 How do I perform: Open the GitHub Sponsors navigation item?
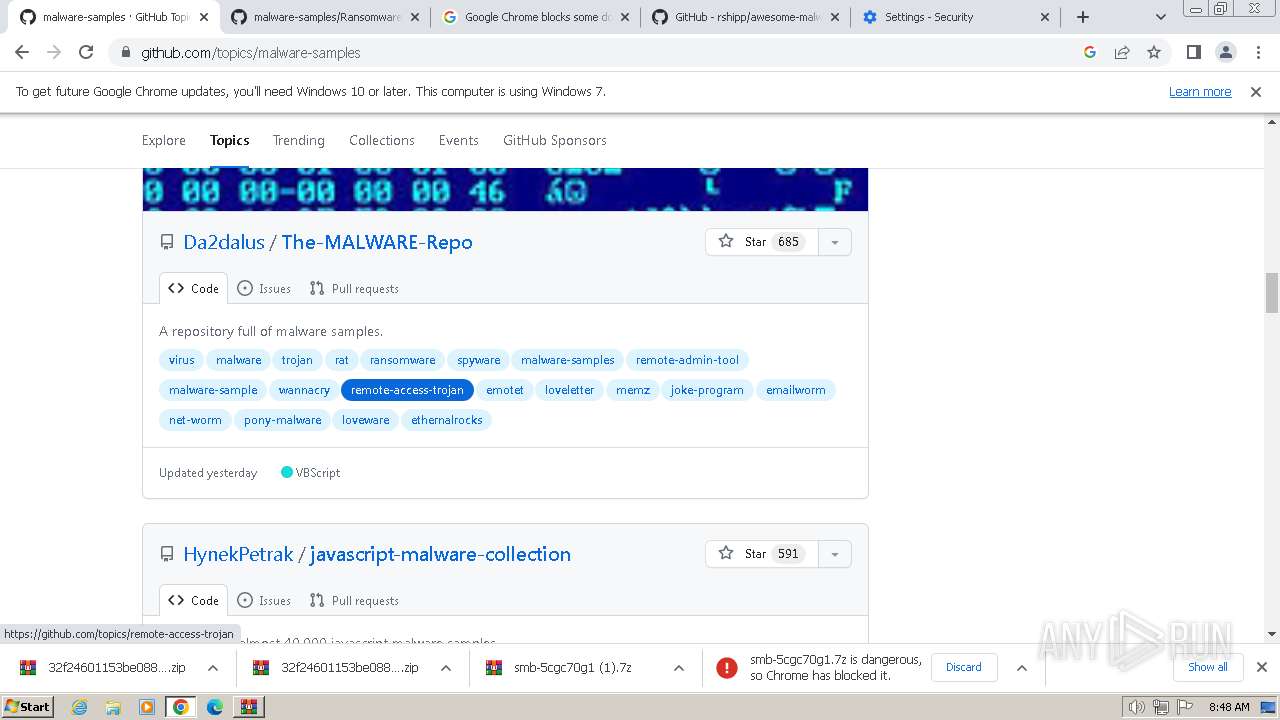tap(555, 140)
